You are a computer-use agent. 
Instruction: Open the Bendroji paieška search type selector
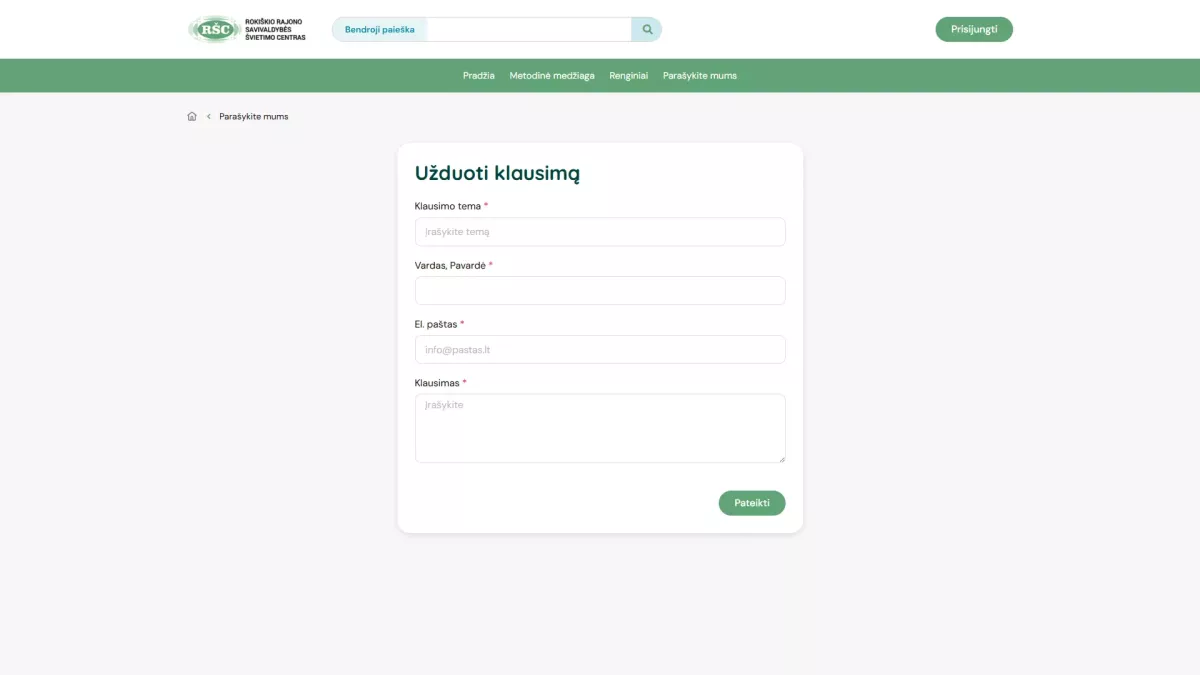coord(380,30)
